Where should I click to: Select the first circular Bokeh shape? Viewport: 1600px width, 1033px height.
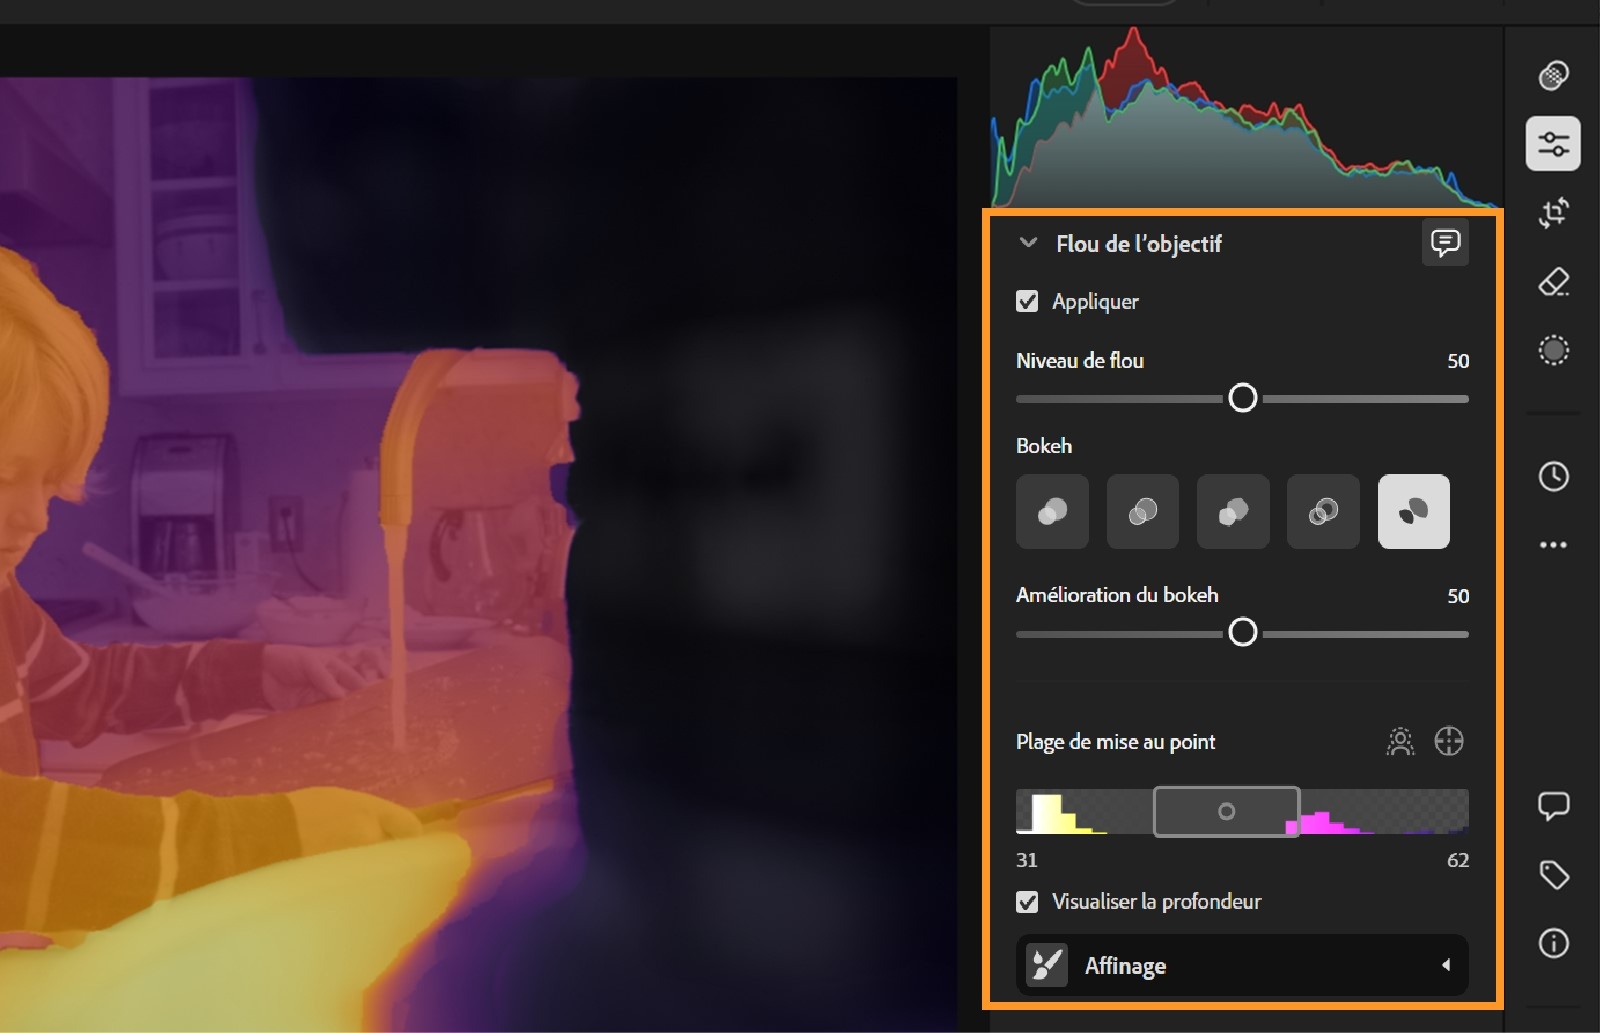[1051, 512]
